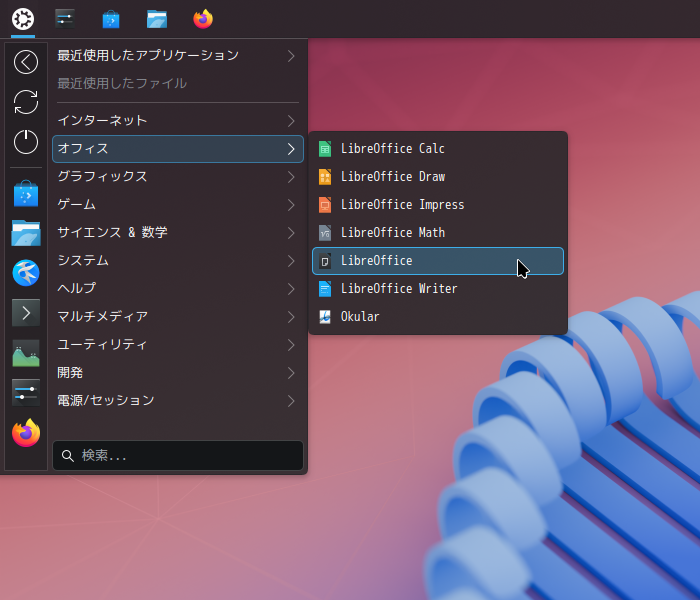This screenshot has height=600, width=700.
Task: Click the インターネット label
Action: [102, 121]
